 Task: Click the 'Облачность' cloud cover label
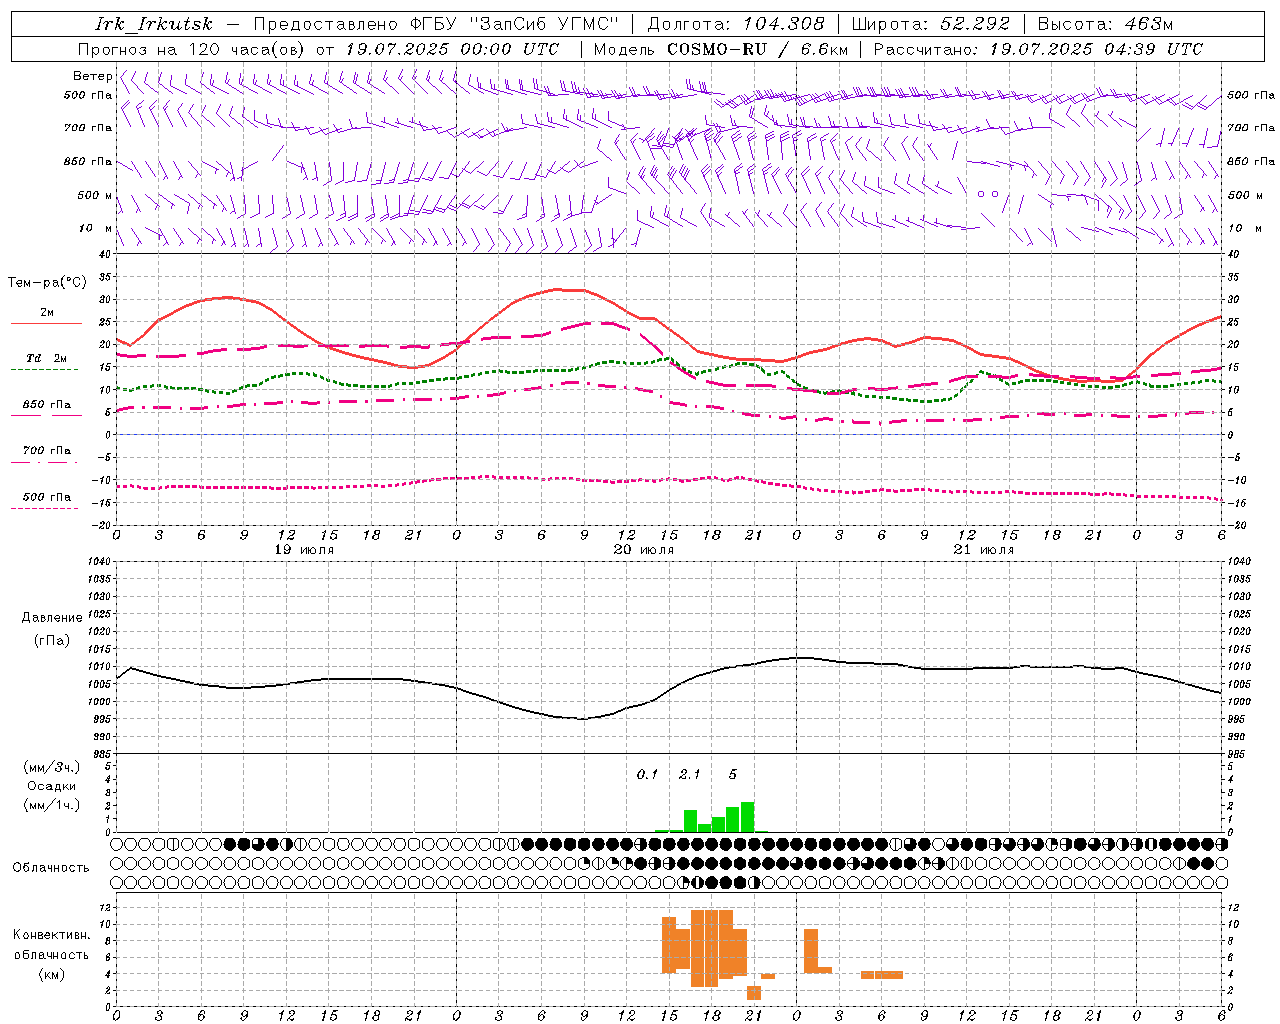[x=51, y=868]
